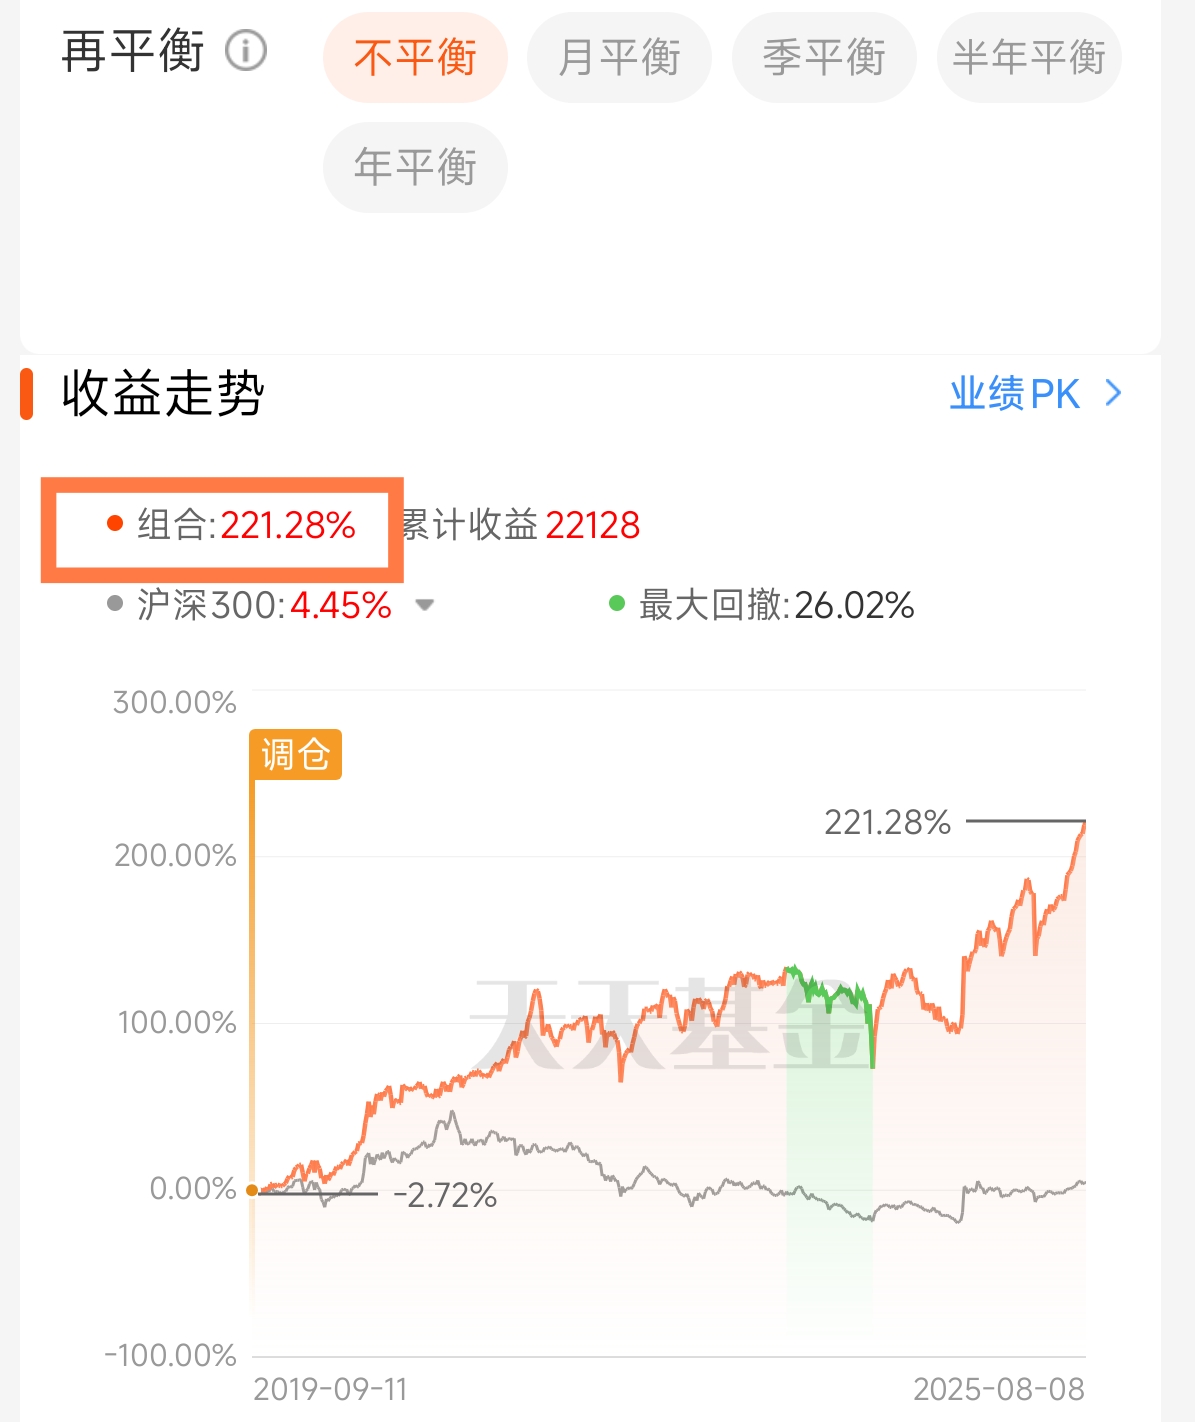Viewport: 1195px width, 1422px height.
Task: Tap the 221.28% endpoint label on chart
Action: tap(887, 822)
